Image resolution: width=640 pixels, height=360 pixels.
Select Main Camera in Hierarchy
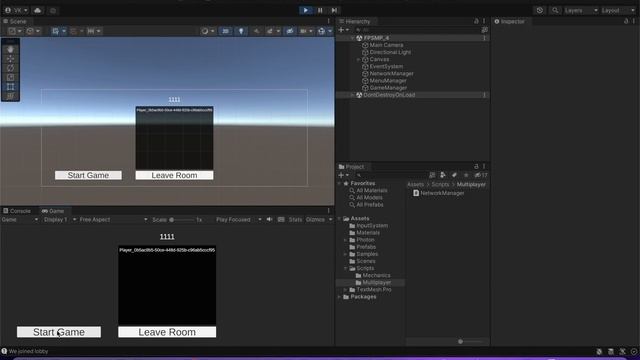pyautogui.click(x=386, y=45)
